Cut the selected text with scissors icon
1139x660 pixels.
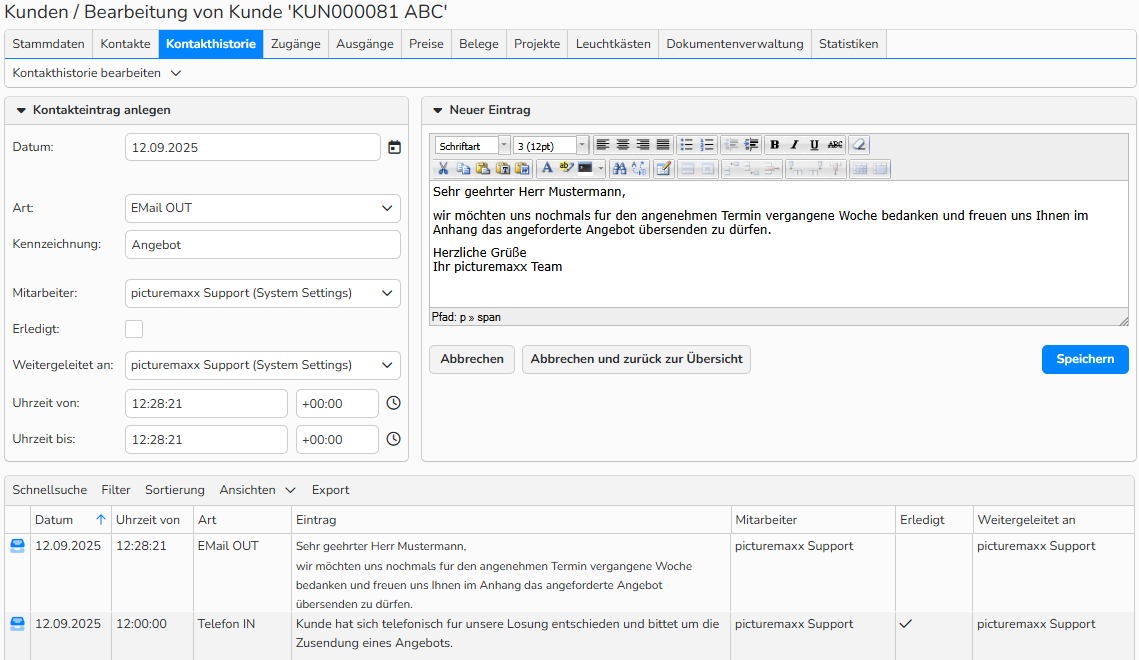point(443,168)
